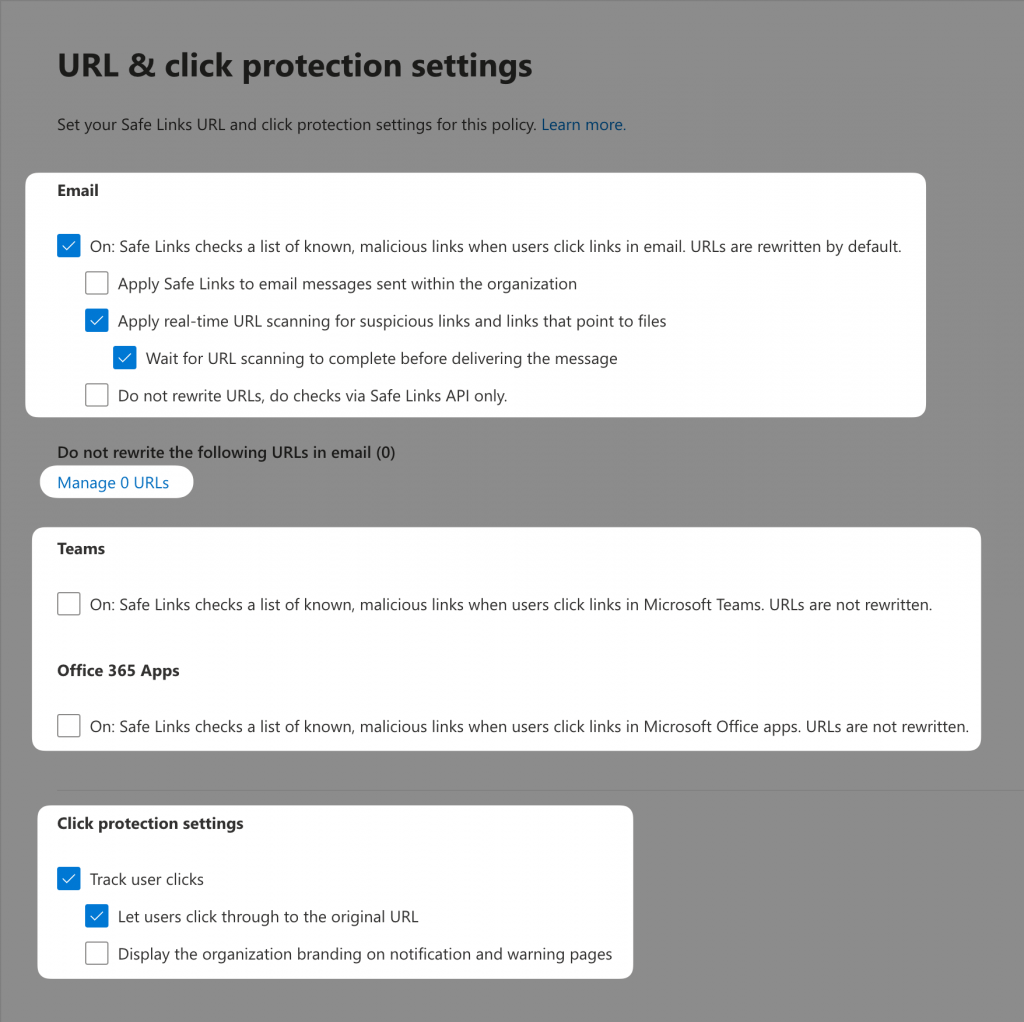Enable Safe Links for Microsoft Office apps
Image resolution: width=1024 pixels, height=1022 pixels.
click(x=68, y=726)
